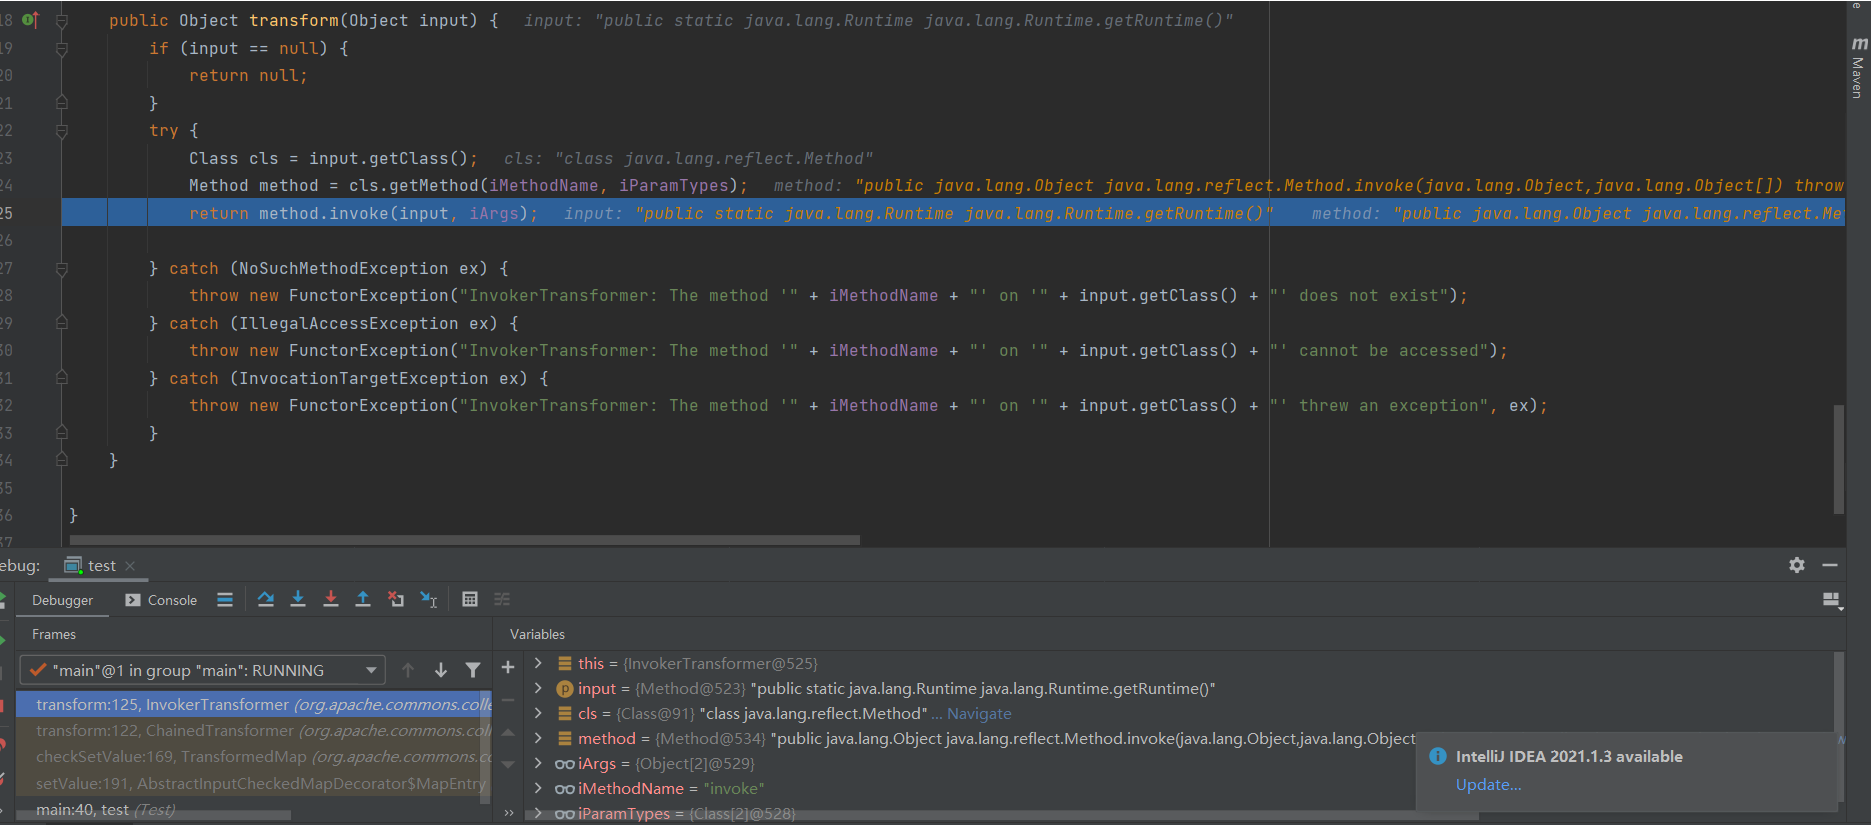
Task: Click the Variables panel header label
Action: pyautogui.click(x=537, y=634)
